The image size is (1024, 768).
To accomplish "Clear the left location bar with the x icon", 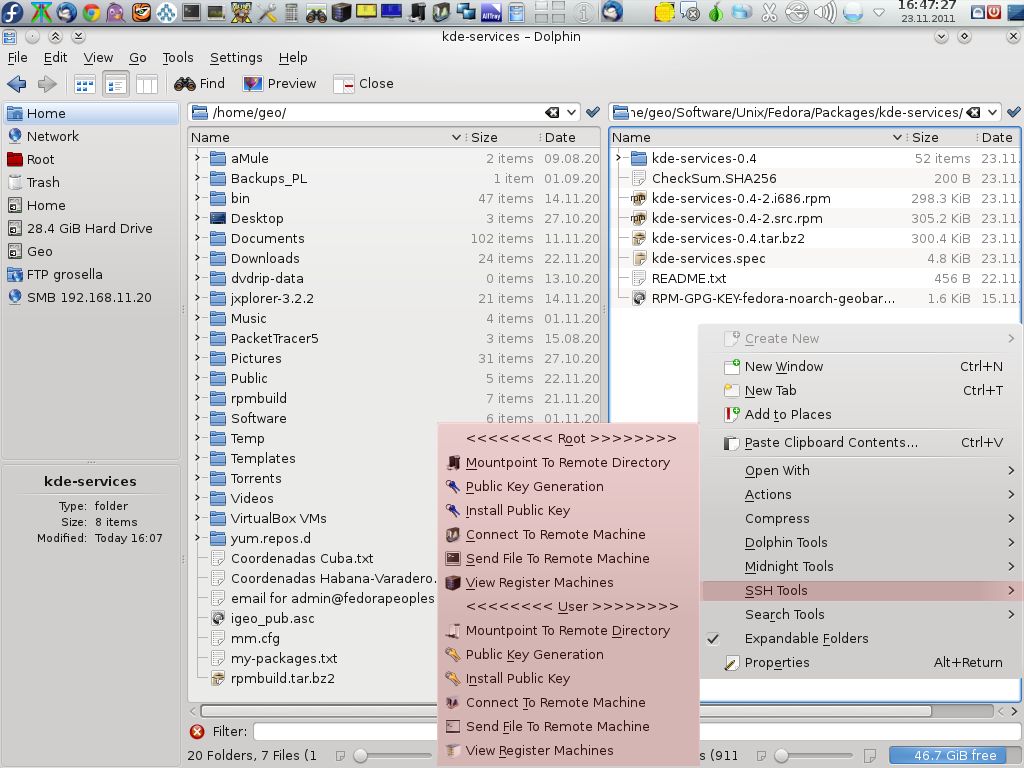I will 551,112.
